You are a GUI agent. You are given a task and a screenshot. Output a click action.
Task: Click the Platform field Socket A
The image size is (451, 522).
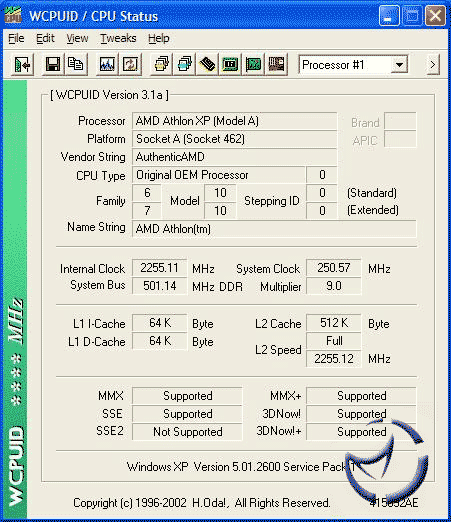234,139
